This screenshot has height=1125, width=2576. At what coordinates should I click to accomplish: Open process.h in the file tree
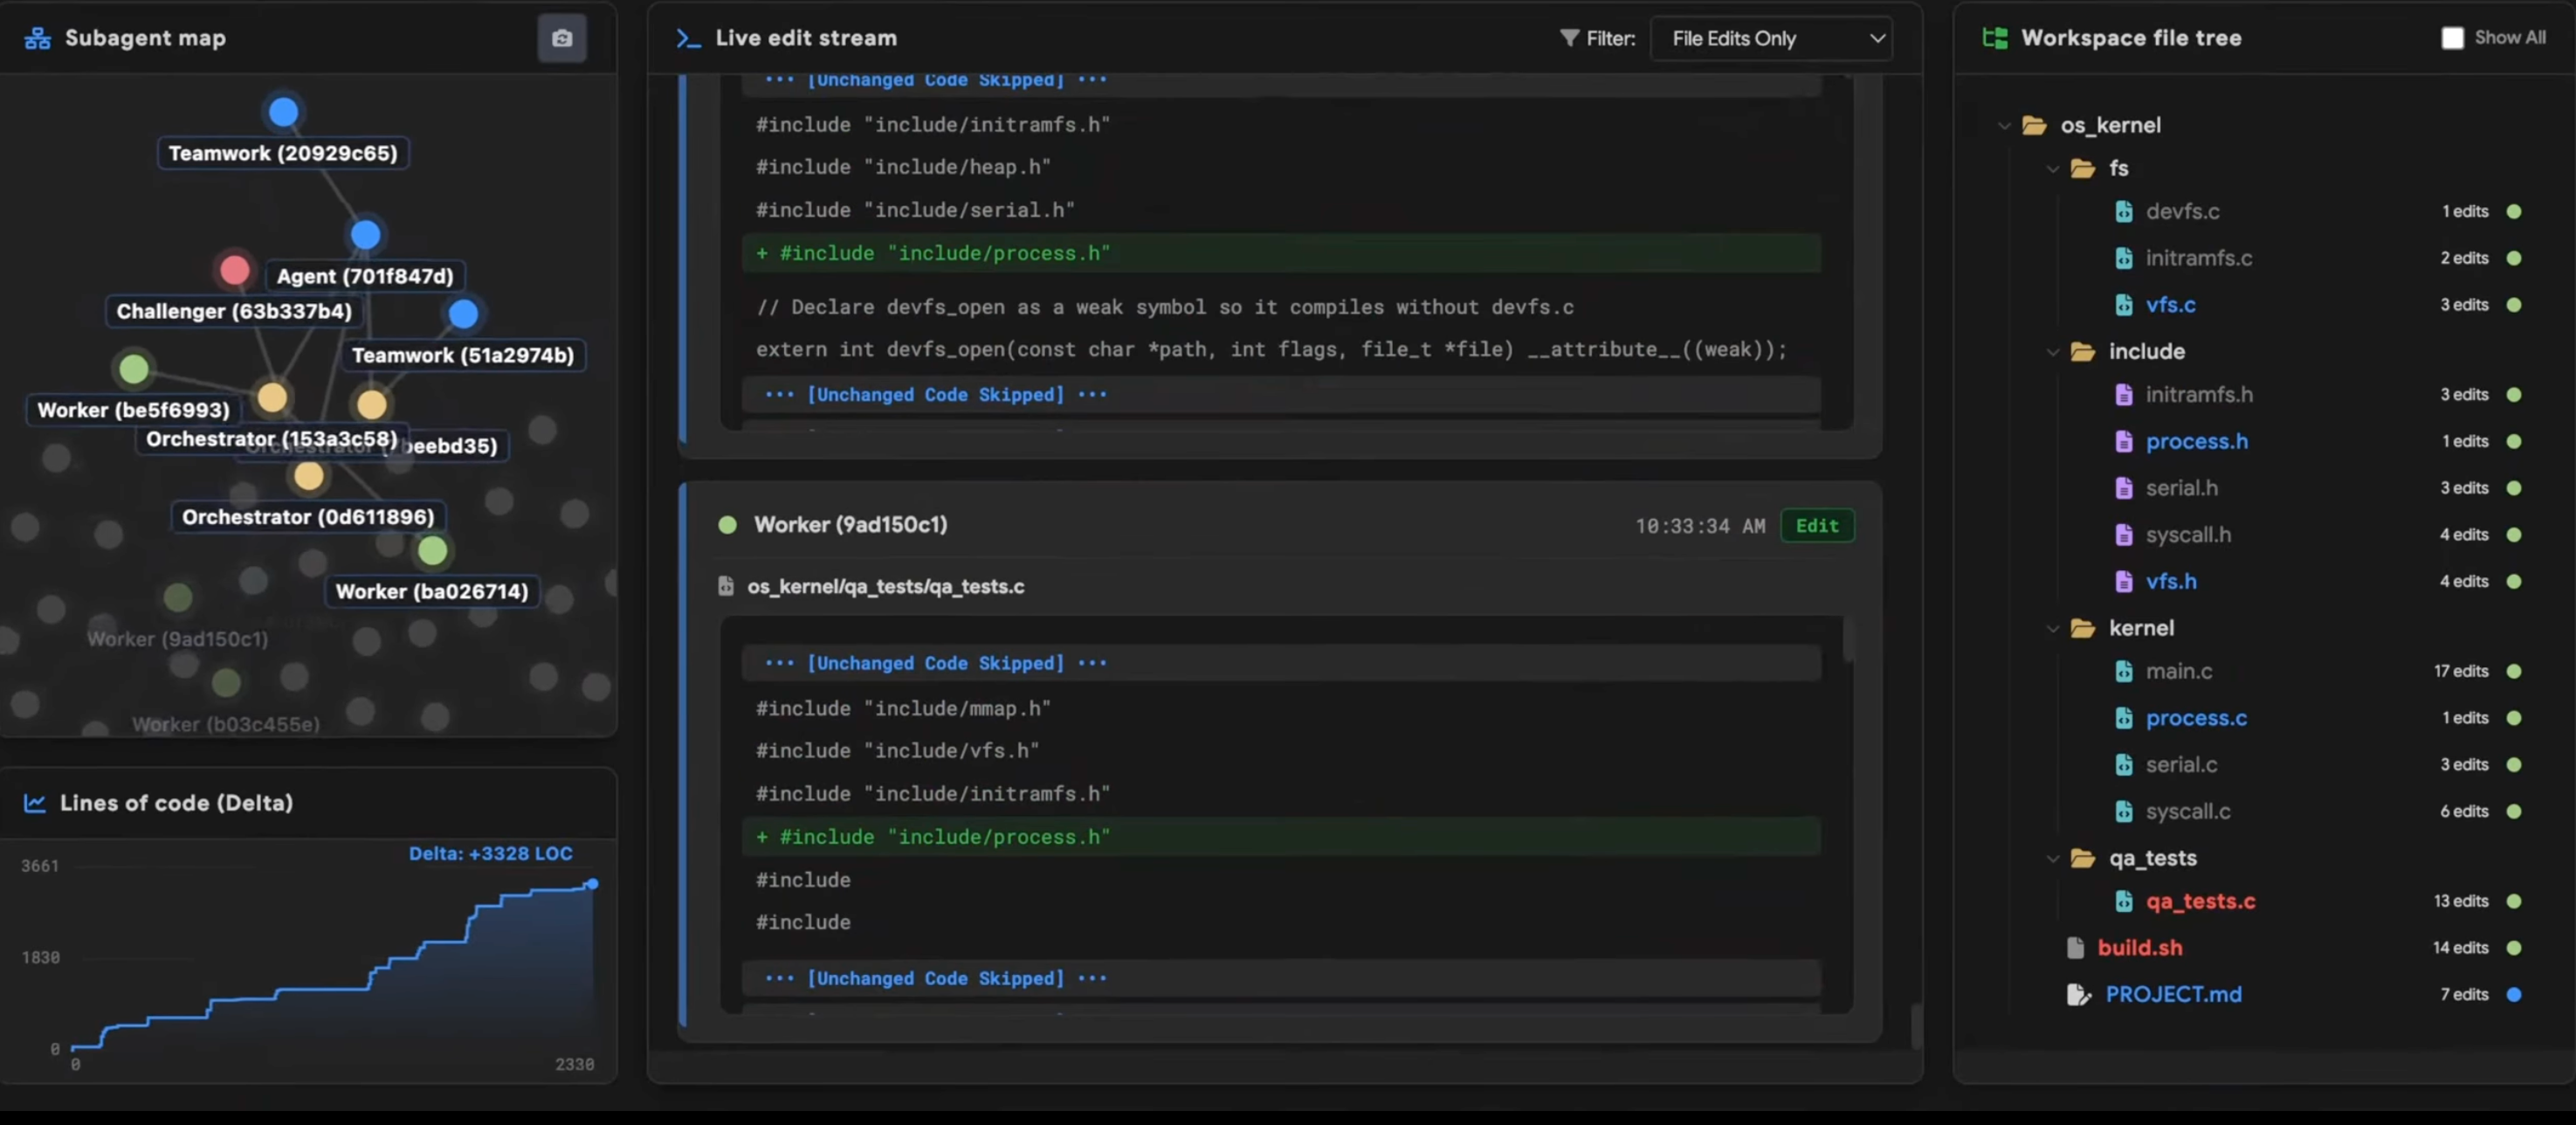[2196, 441]
